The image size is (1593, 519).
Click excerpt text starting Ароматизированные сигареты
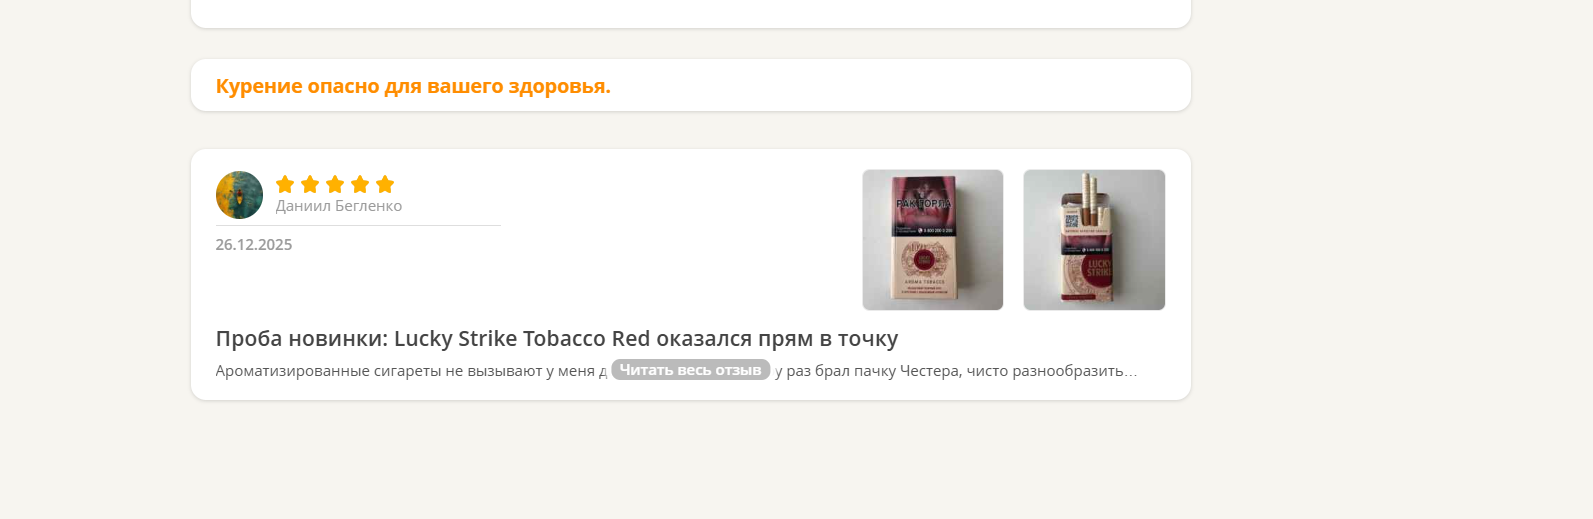point(411,371)
